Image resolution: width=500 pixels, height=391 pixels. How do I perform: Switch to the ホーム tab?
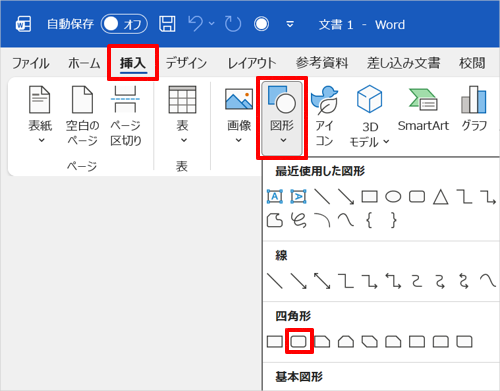84,63
